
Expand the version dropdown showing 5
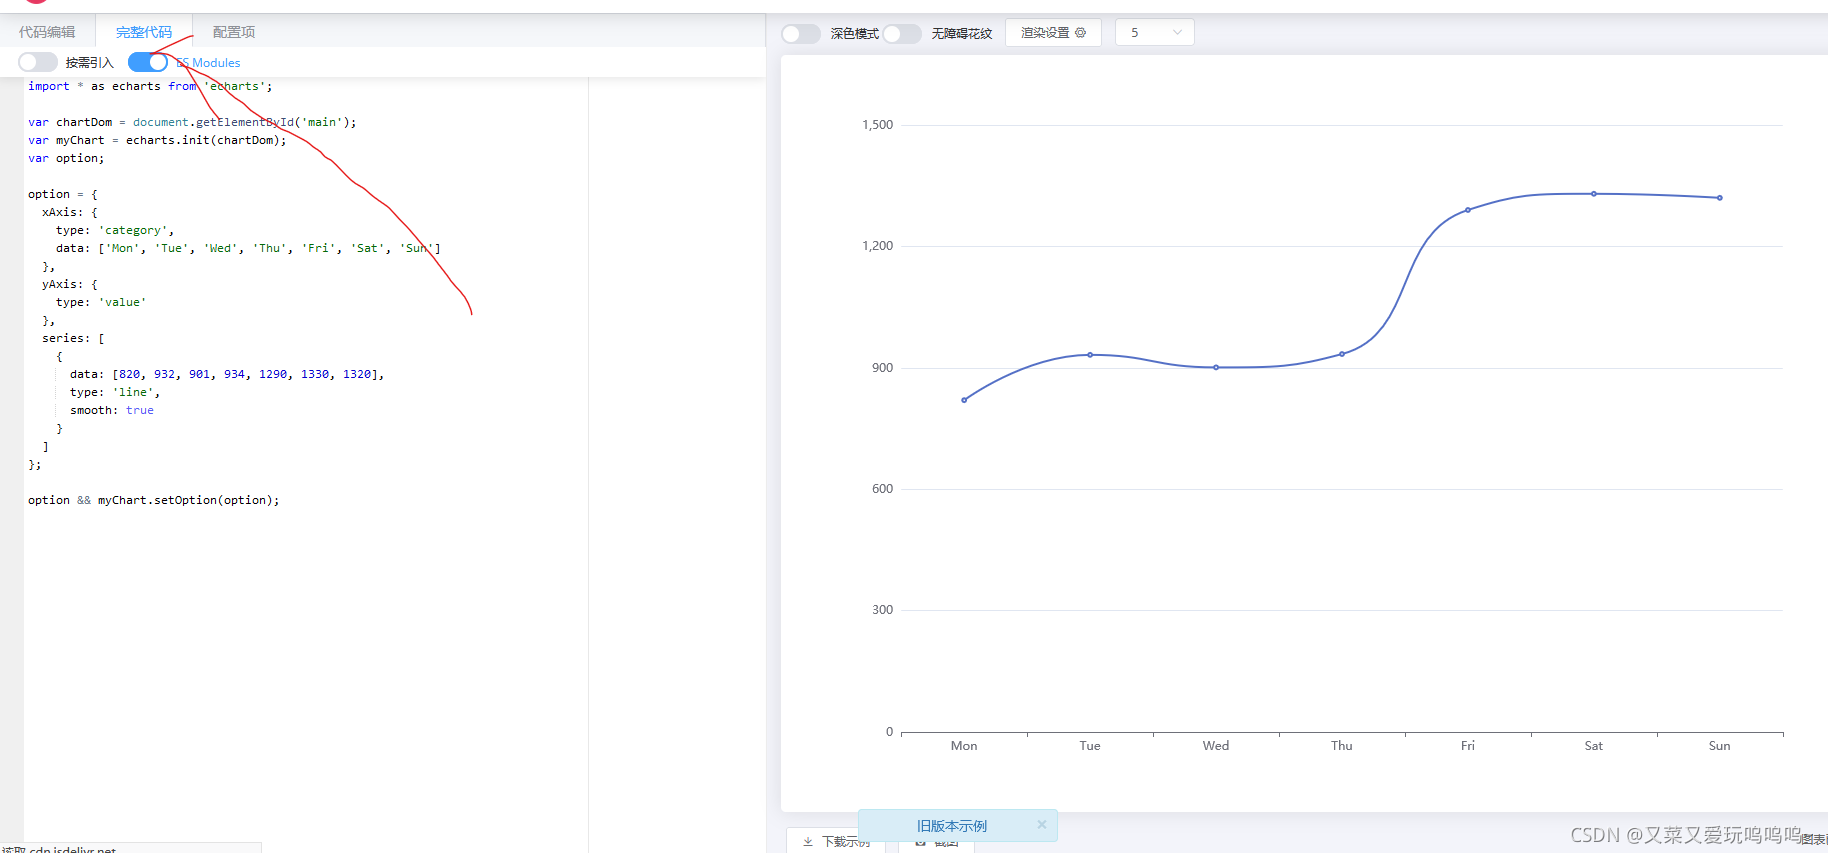[1155, 33]
